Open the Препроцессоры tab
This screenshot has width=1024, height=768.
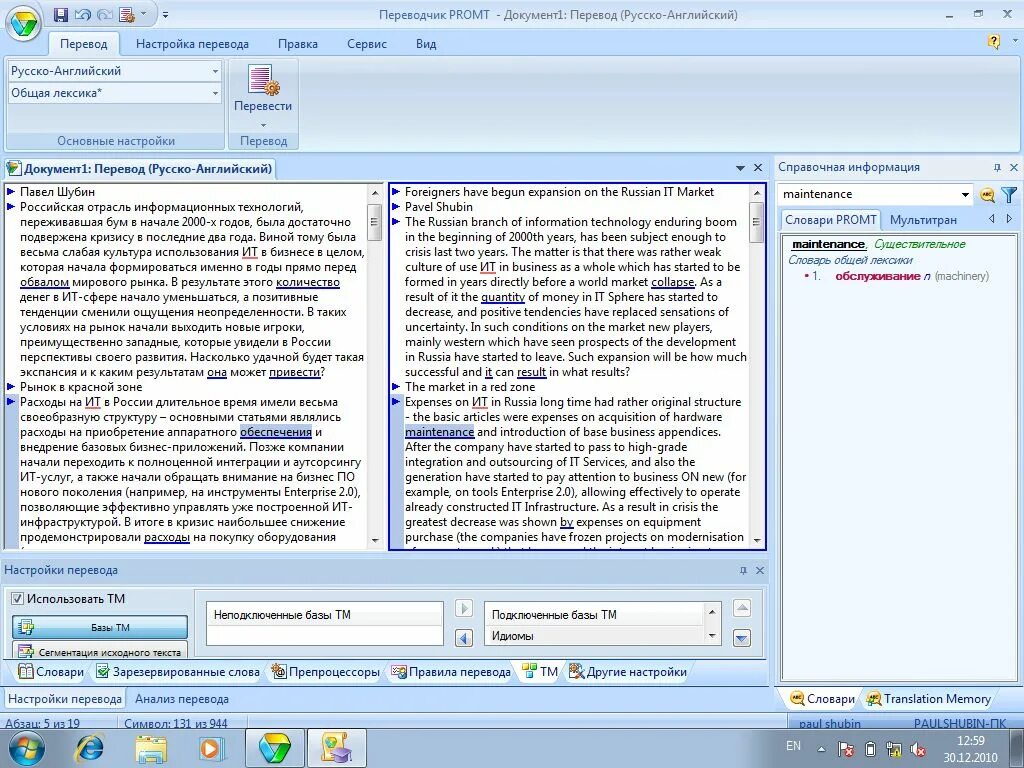(325, 671)
